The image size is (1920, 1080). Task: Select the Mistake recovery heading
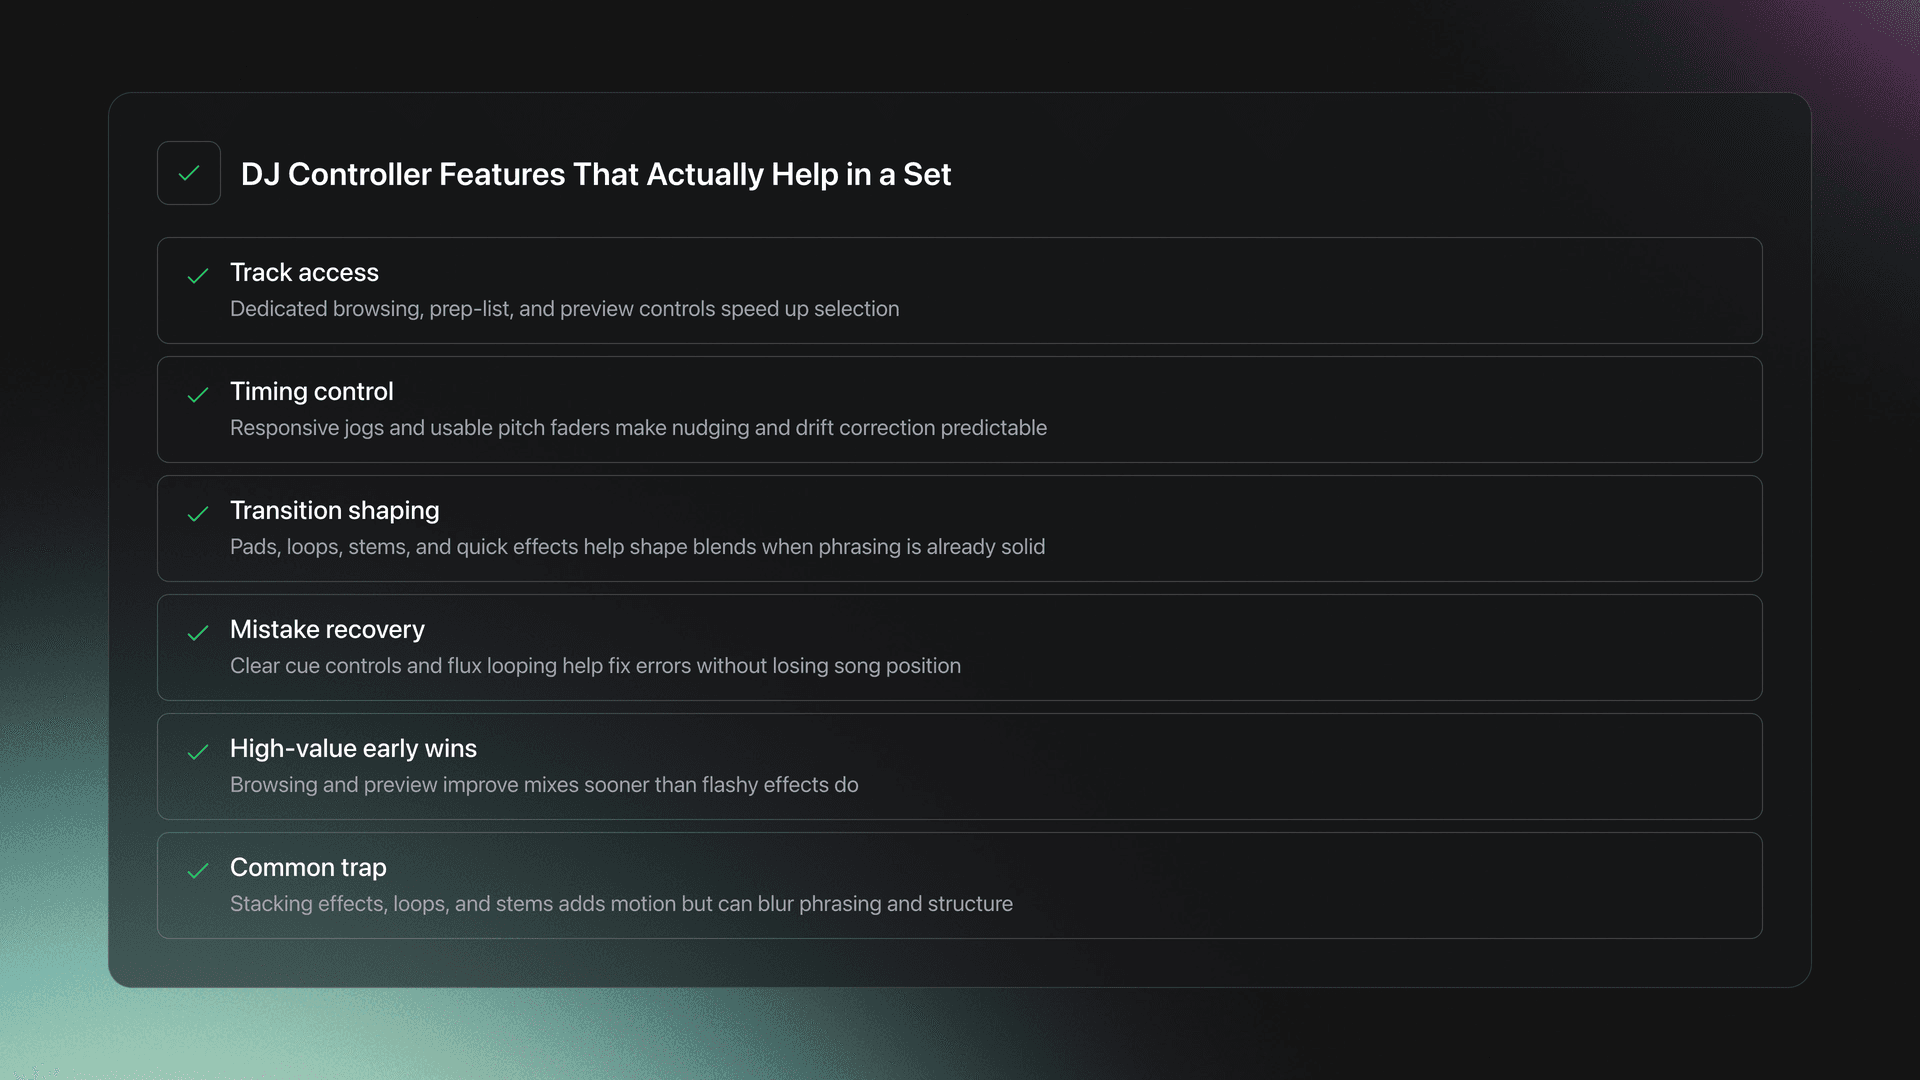[x=327, y=629]
